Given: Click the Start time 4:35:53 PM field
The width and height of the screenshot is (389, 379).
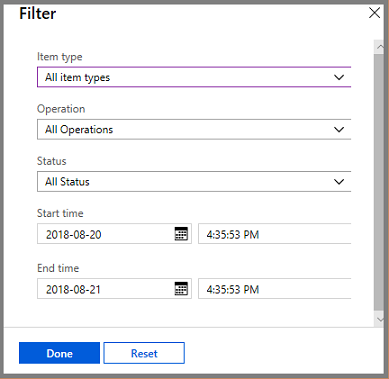Looking at the screenshot, I should tap(275, 234).
